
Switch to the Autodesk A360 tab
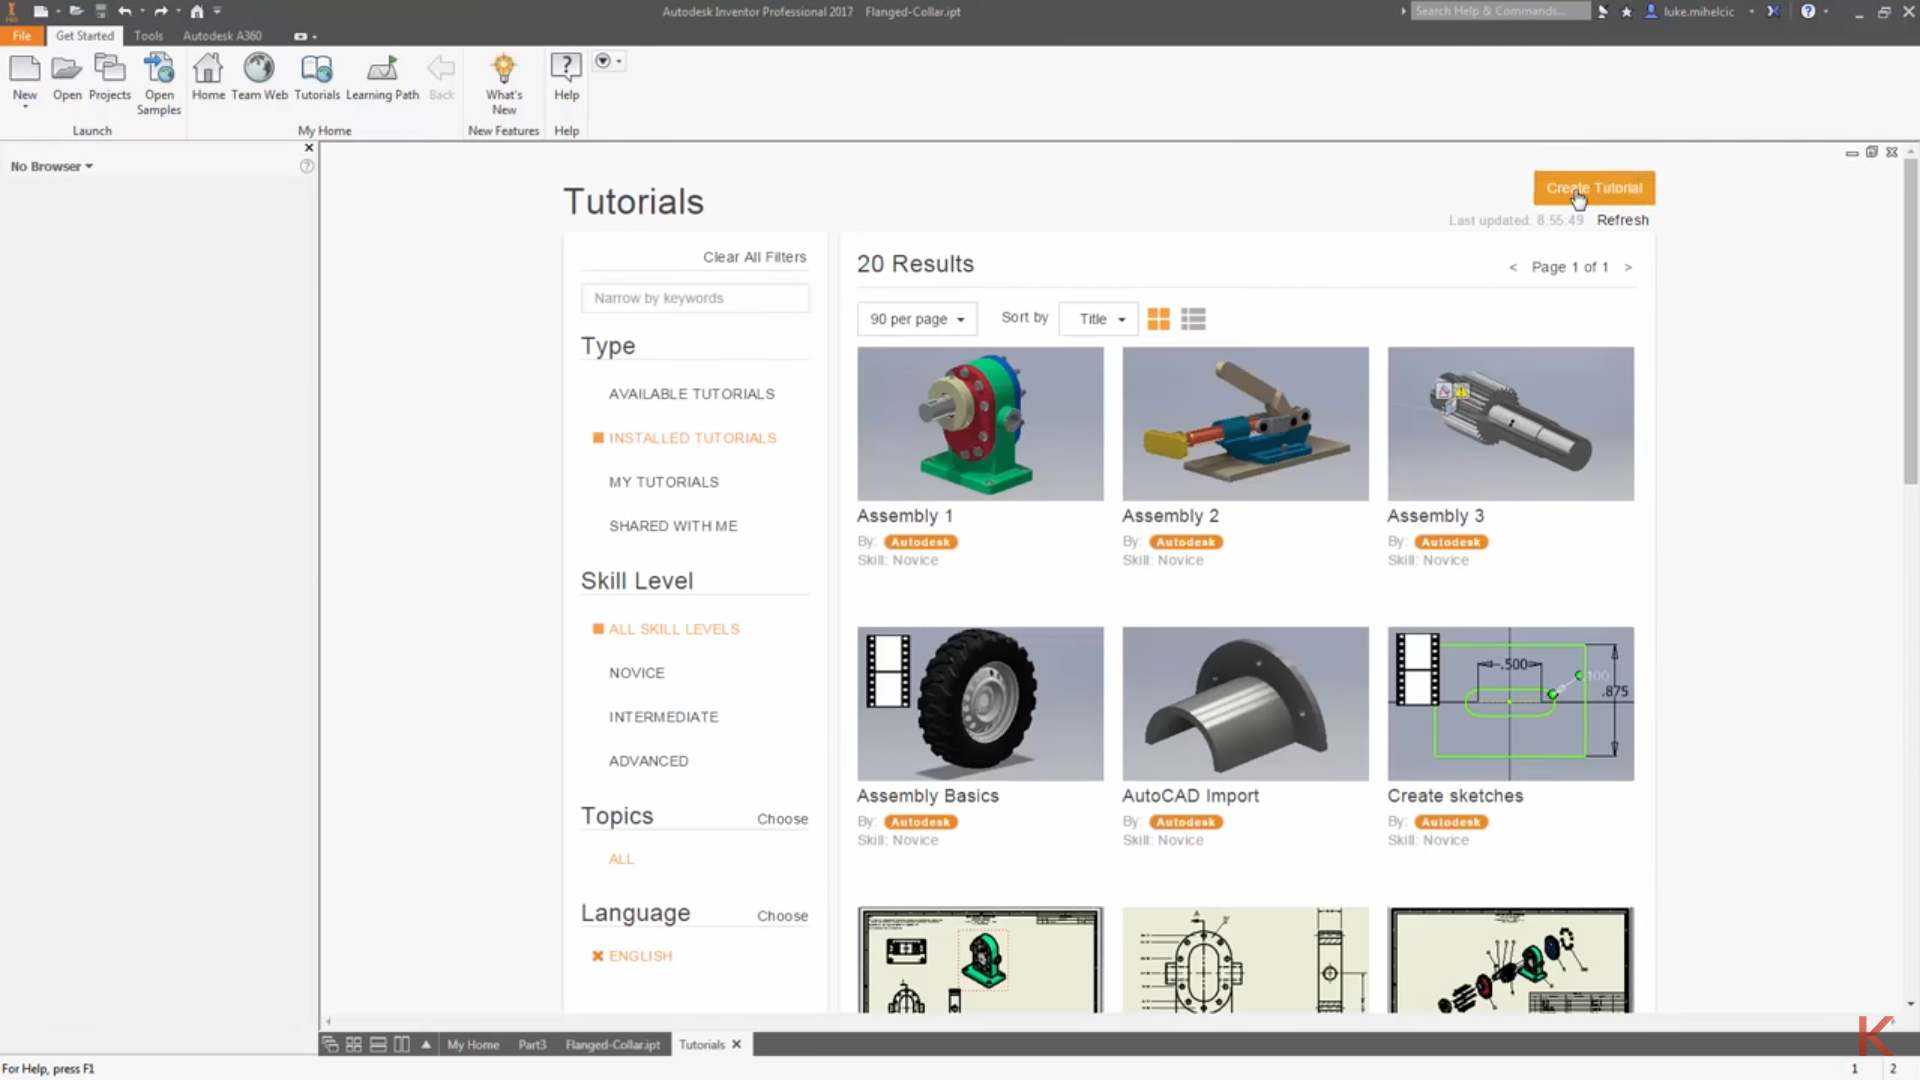222,35
